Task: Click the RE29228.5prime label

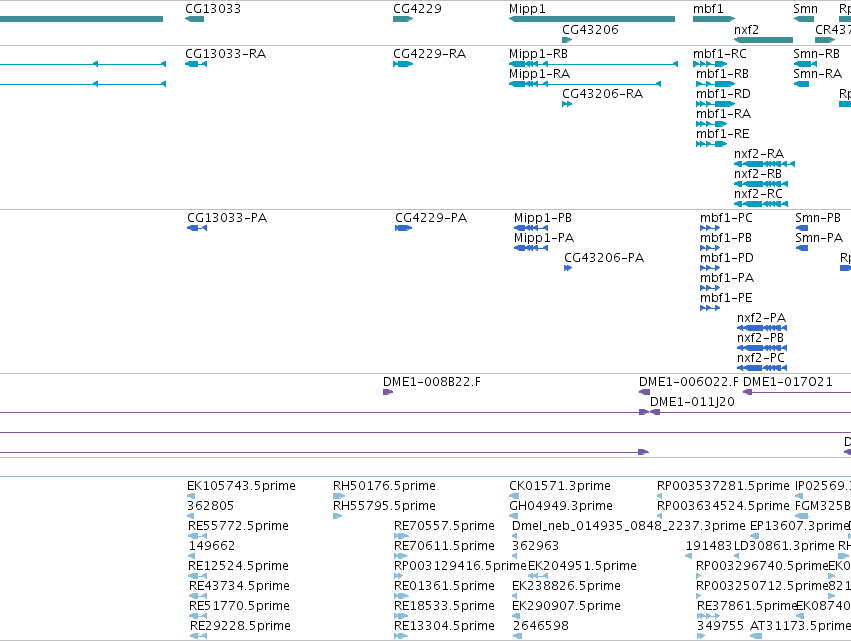Action: click(x=240, y=626)
